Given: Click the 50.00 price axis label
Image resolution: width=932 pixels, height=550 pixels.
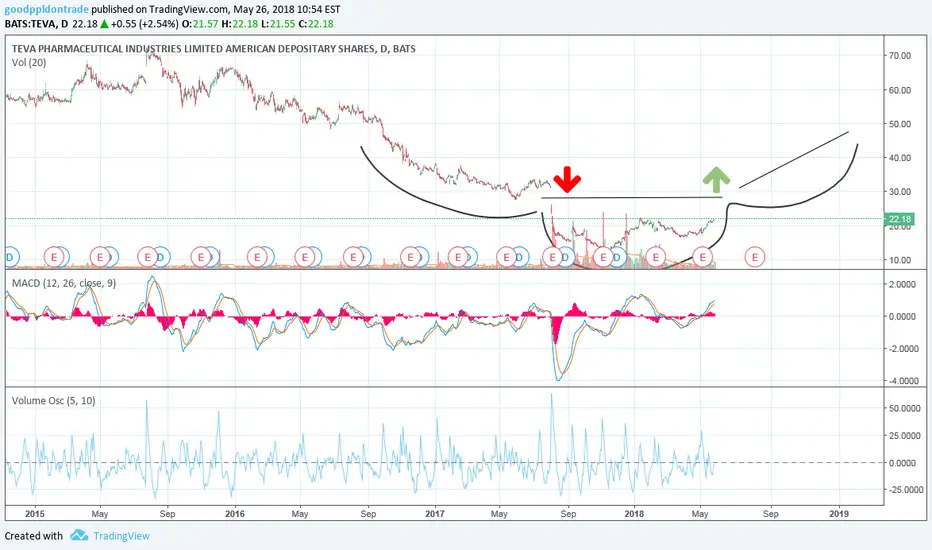Looking at the screenshot, I should coord(900,124).
